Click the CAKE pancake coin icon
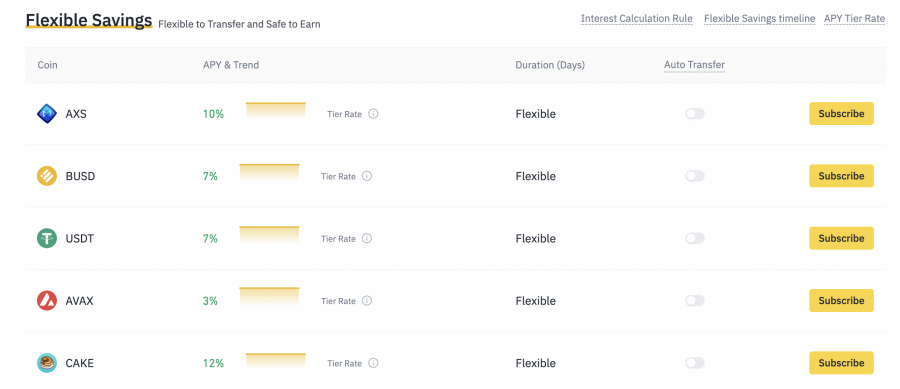Viewport: 900px width, 389px height. click(47, 363)
